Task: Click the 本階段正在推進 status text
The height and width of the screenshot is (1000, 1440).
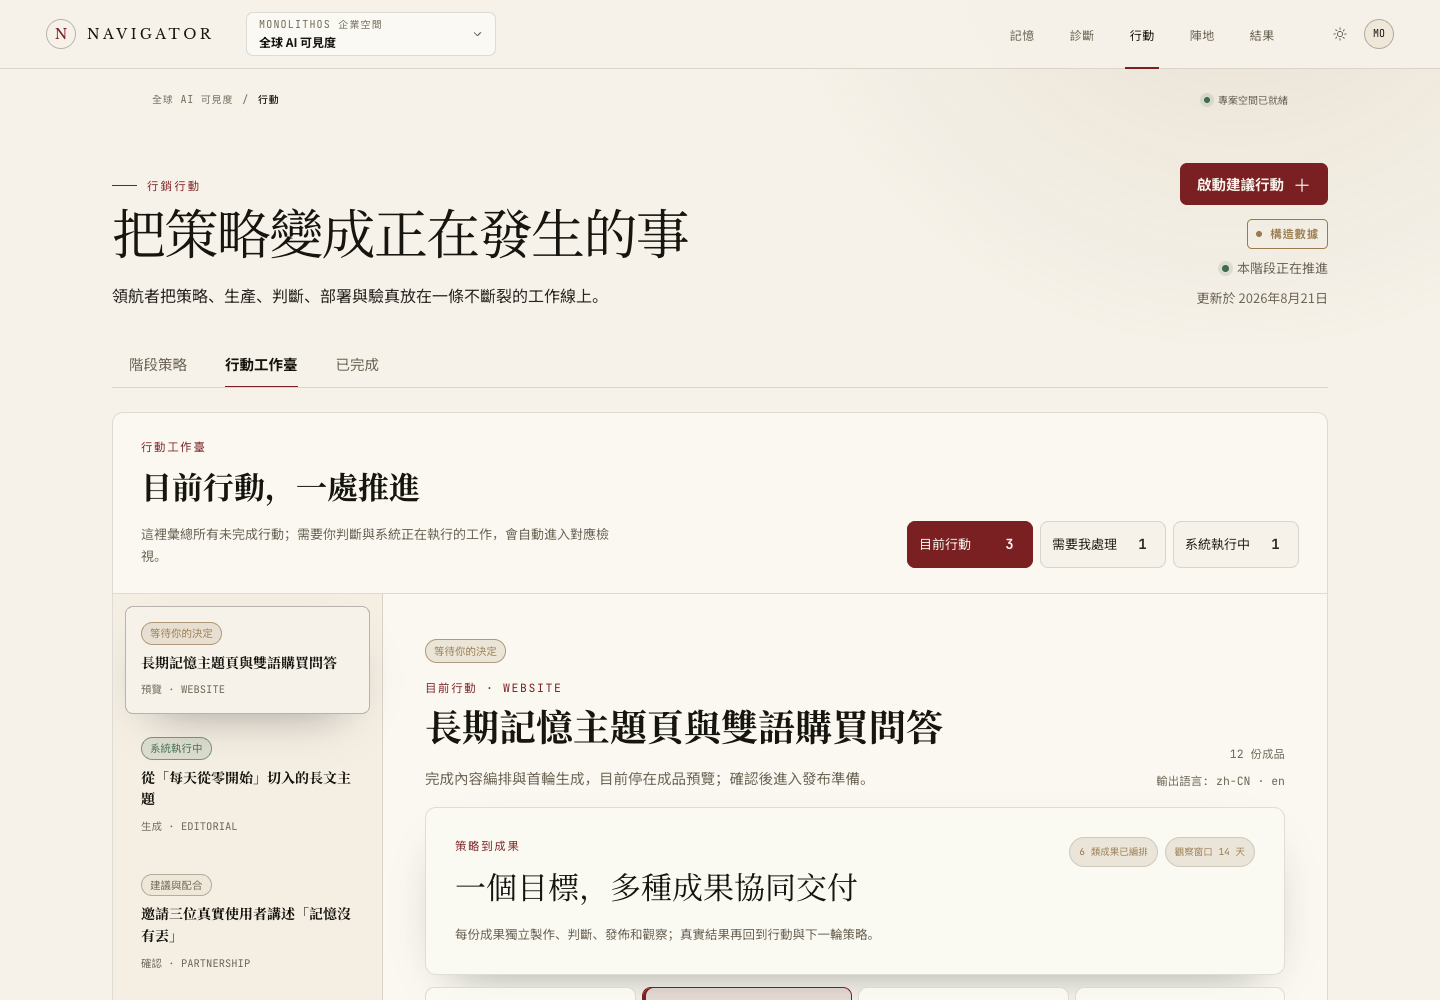Action: click(1282, 268)
